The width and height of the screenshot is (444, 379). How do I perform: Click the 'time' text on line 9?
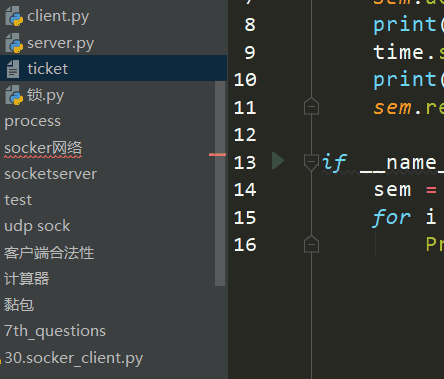399,52
